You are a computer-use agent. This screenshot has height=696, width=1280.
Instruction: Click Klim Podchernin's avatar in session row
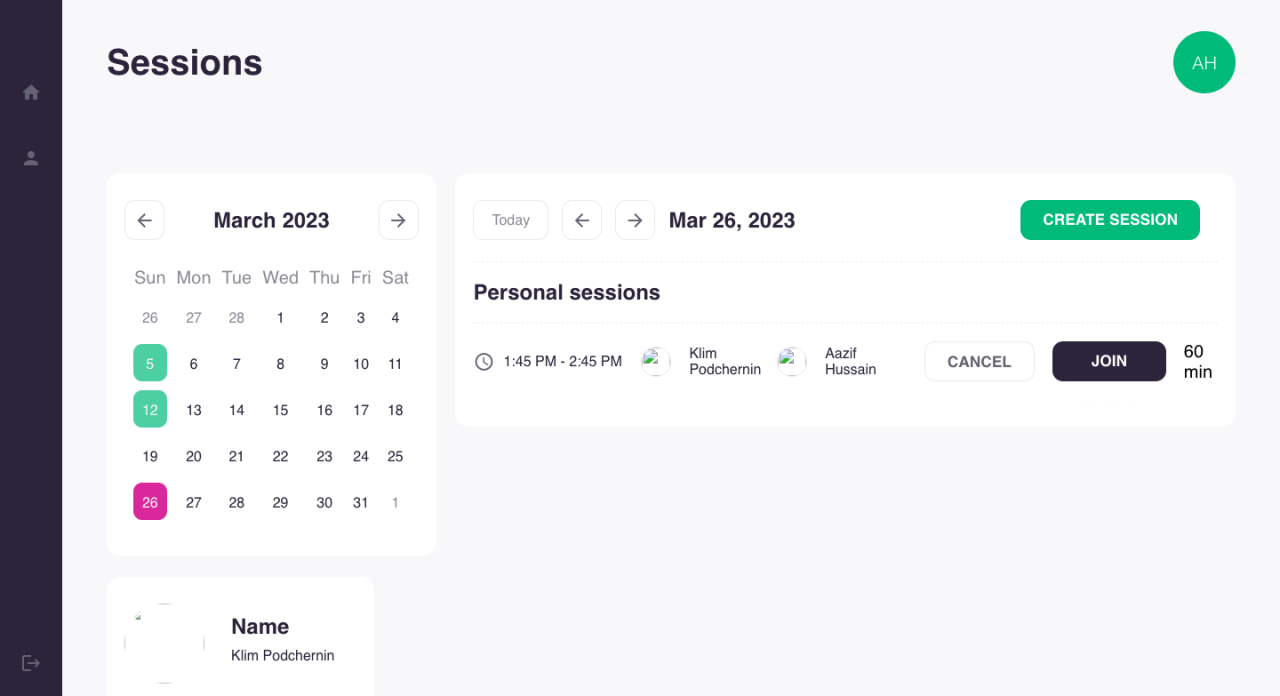click(x=656, y=361)
